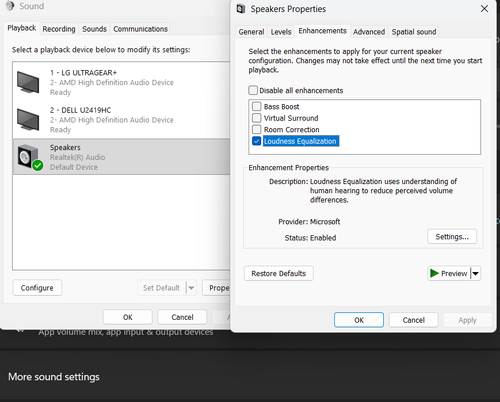Click OK in Speakers Properties
500x402 pixels.
(x=359, y=320)
